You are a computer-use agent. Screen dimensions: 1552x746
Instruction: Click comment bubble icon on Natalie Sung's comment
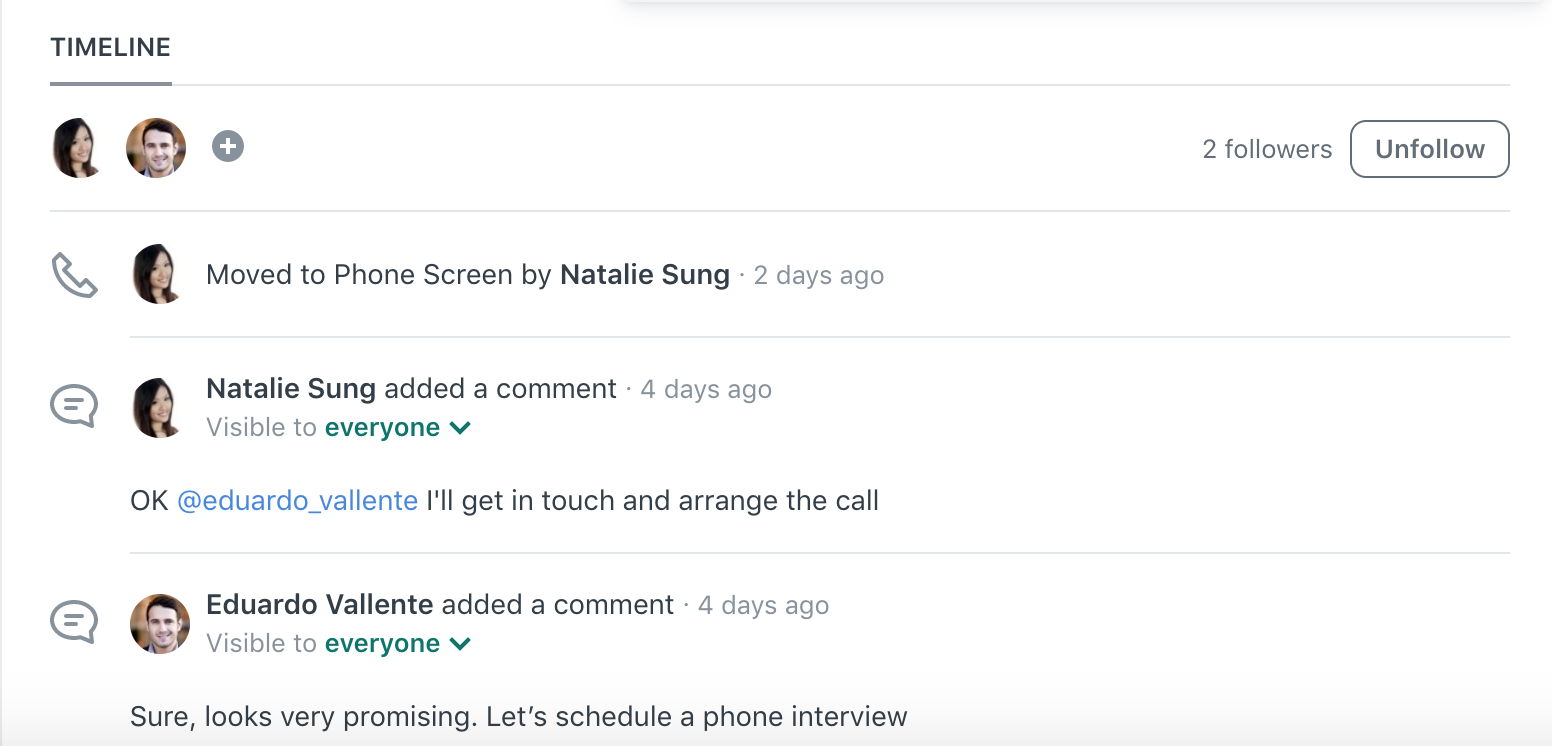(x=75, y=407)
